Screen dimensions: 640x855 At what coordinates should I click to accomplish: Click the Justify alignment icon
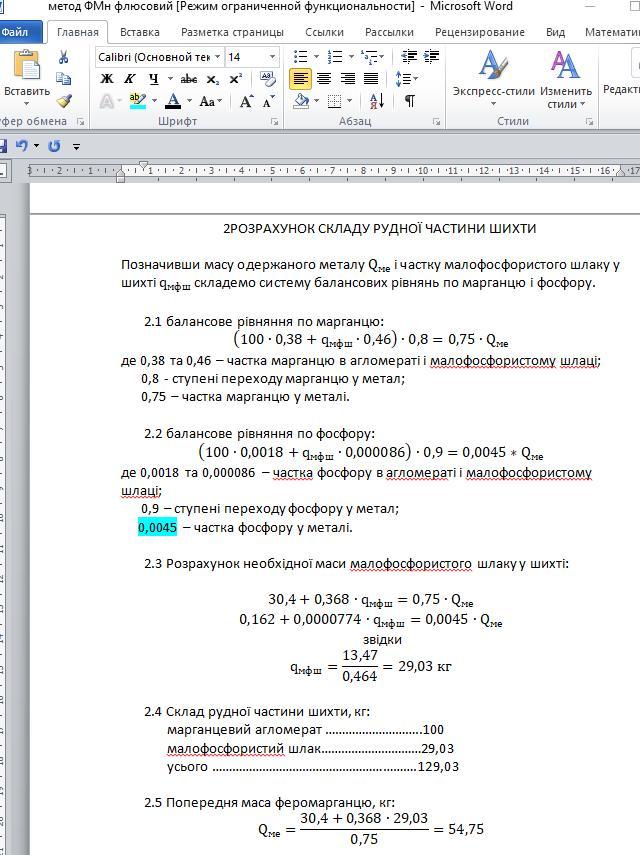click(371, 79)
